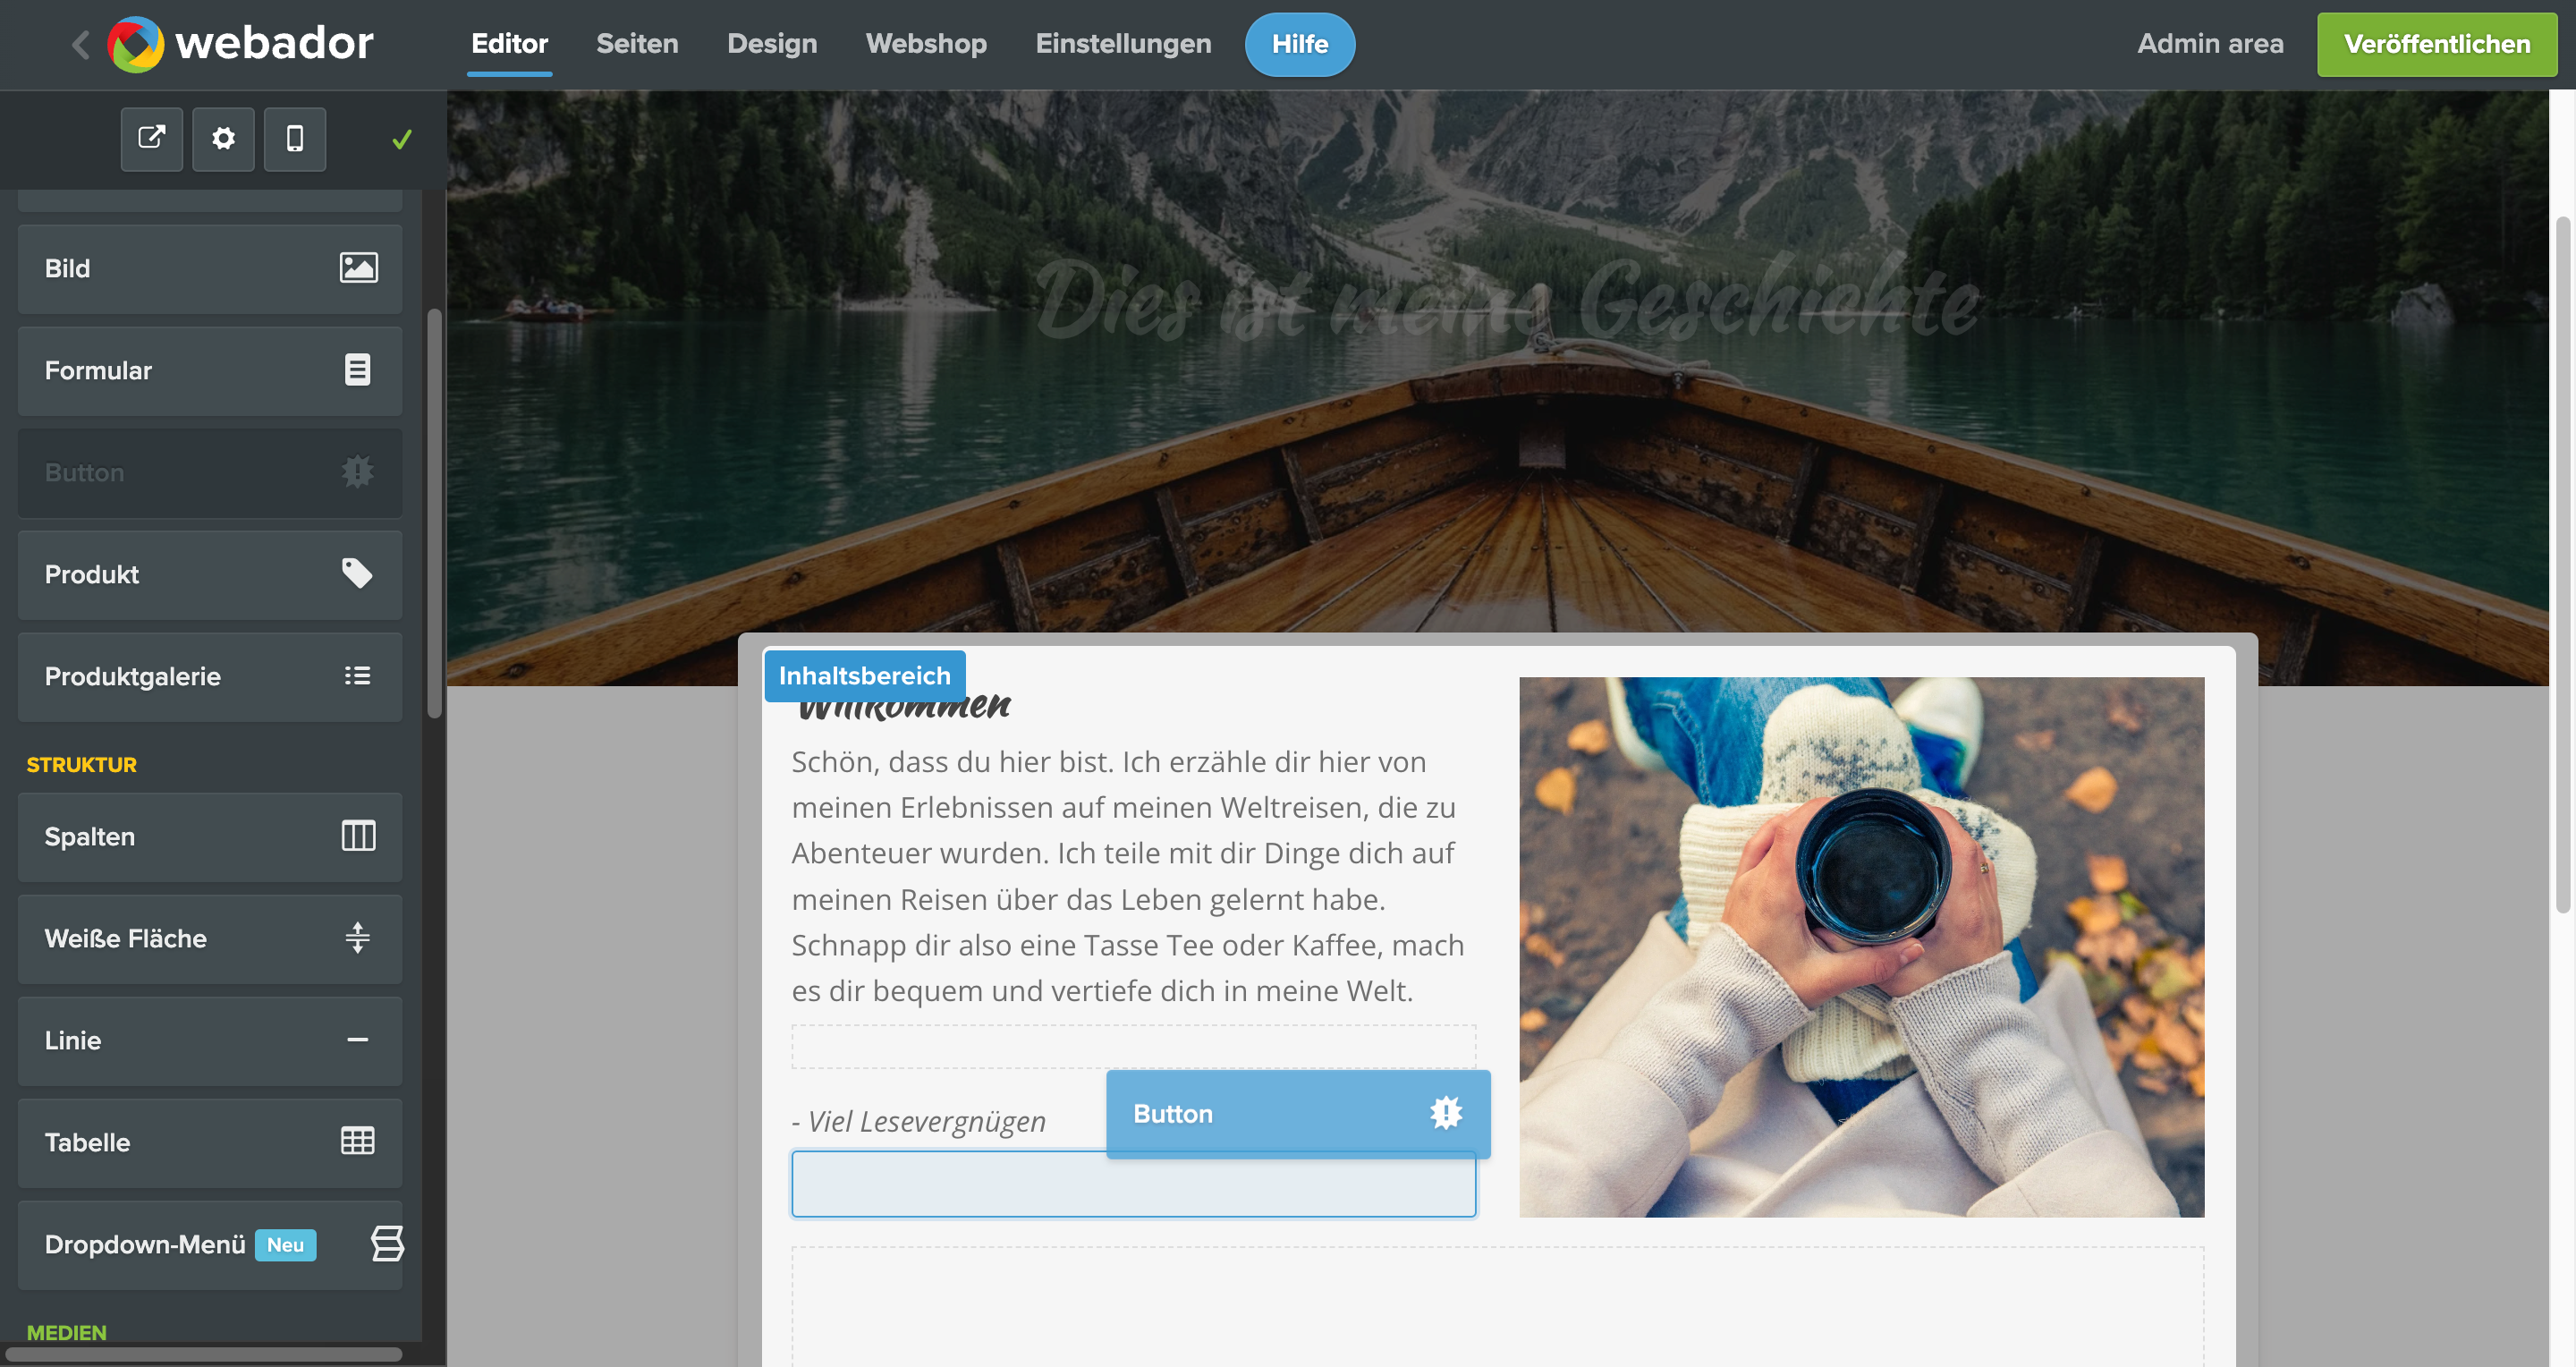Image resolution: width=2576 pixels, height=1367 pixels.
Task: Click the STRUKTUR section heading
Action: (x=81, y=764)
